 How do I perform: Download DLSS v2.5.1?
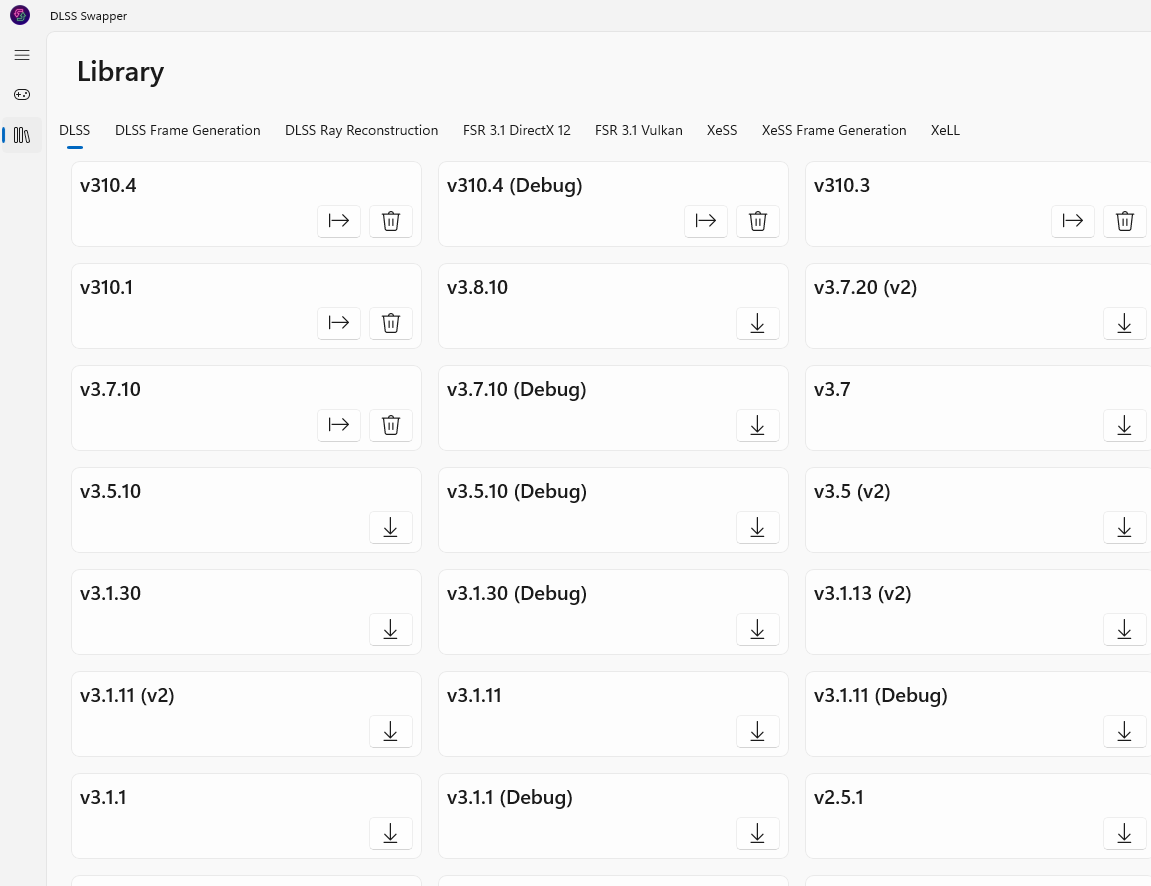(x=1124, y=833)
